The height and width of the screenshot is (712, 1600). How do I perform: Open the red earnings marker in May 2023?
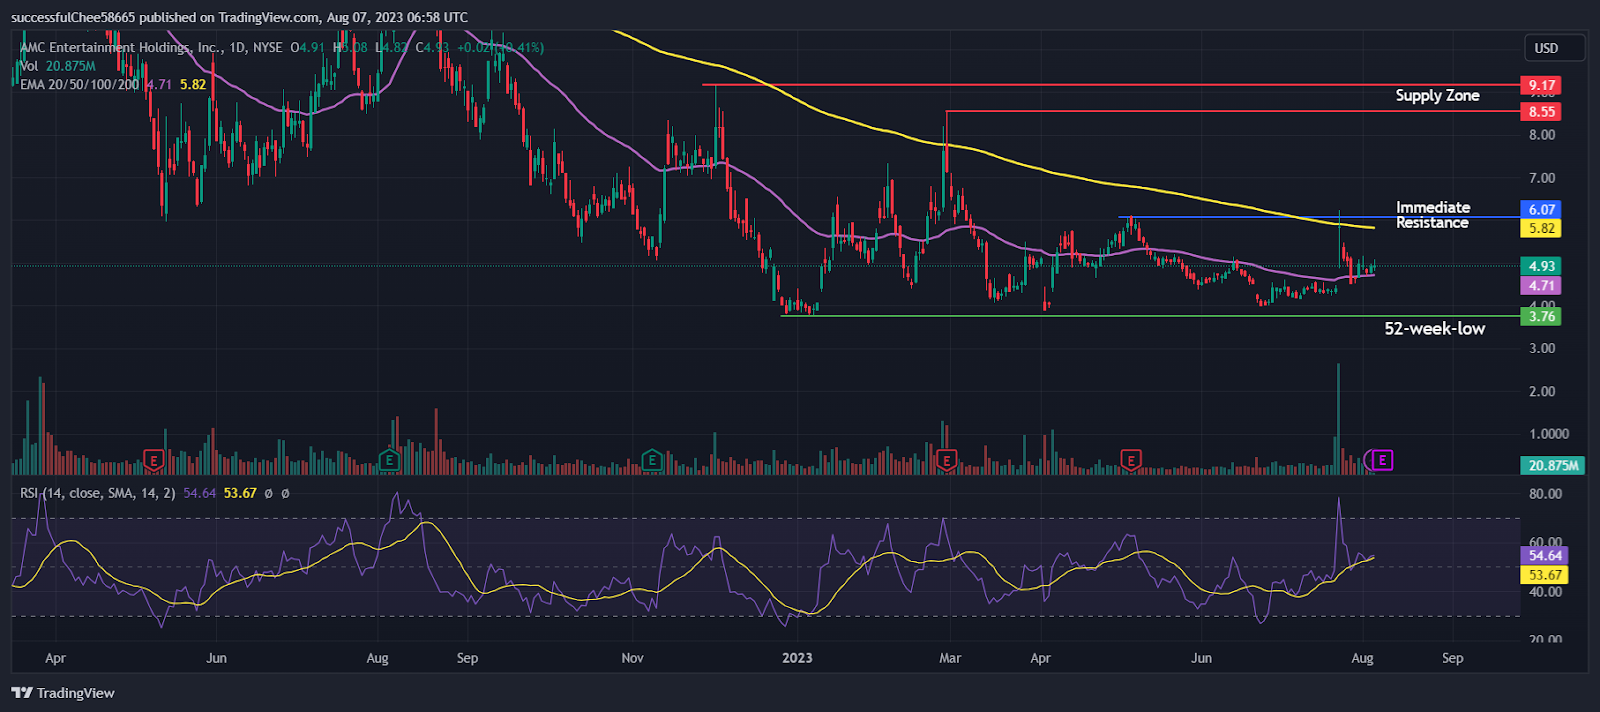[1130, 461]
